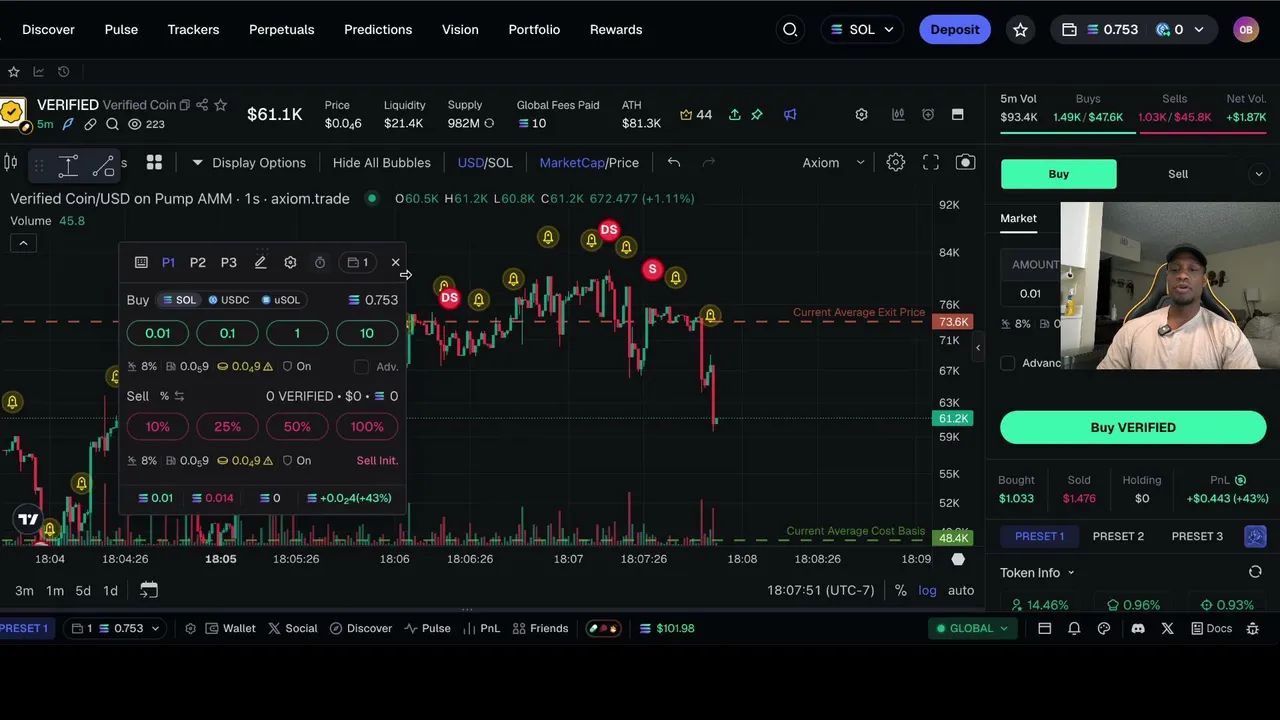Copy the Verified Coin name
1280x720 pixels.
point(184,105)
